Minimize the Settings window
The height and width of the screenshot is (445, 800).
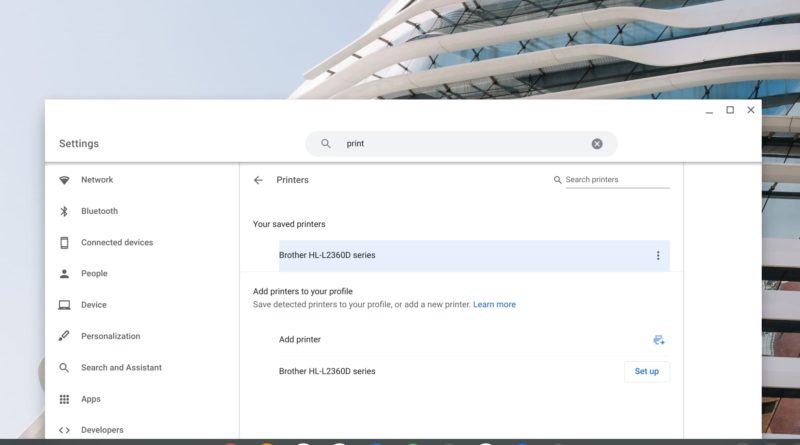(x=709, y=110)
